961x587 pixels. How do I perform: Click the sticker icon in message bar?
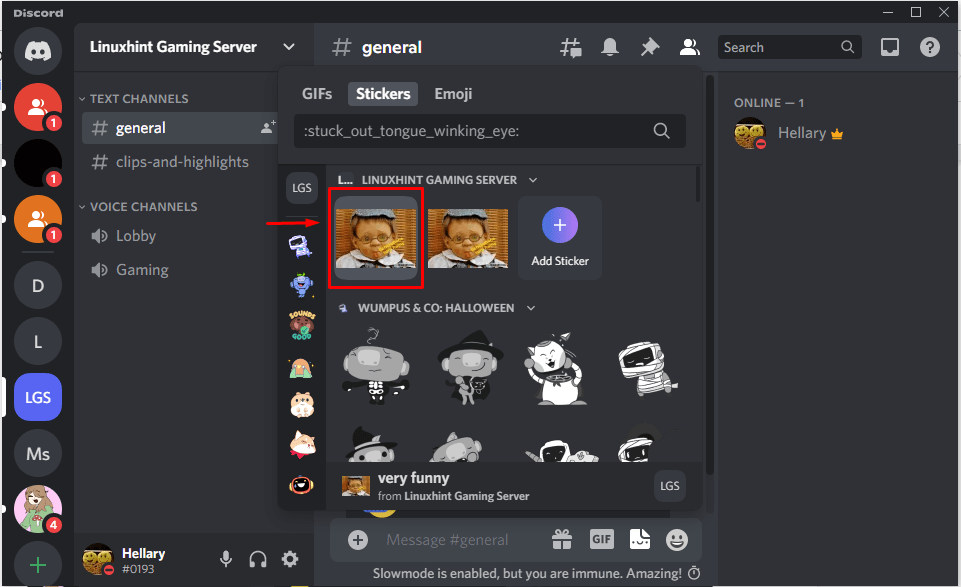tap(639, 540)
